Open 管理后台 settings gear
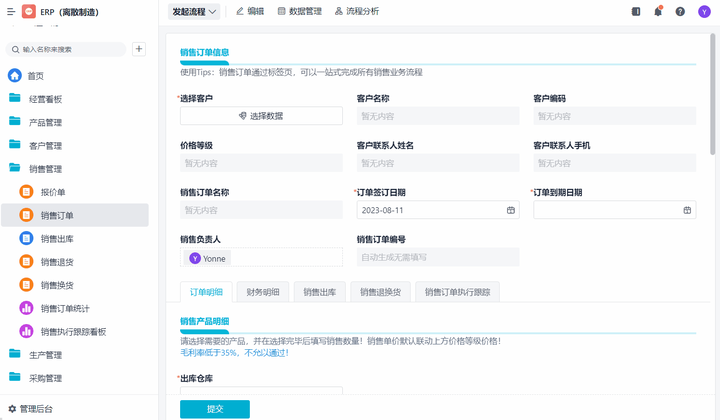 point(12,409)
